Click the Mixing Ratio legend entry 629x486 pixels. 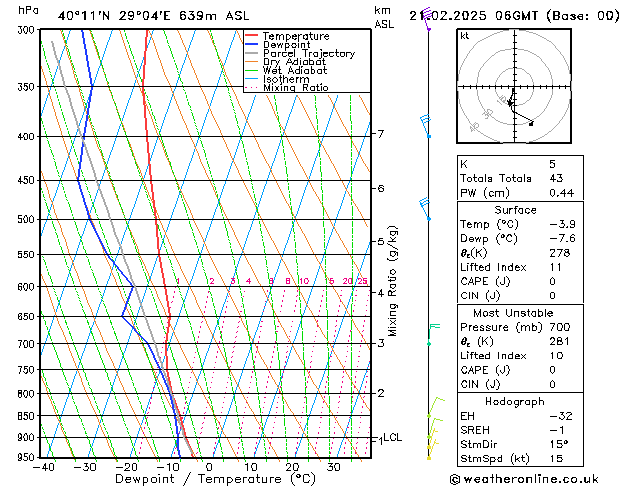[x=287, y=87]
